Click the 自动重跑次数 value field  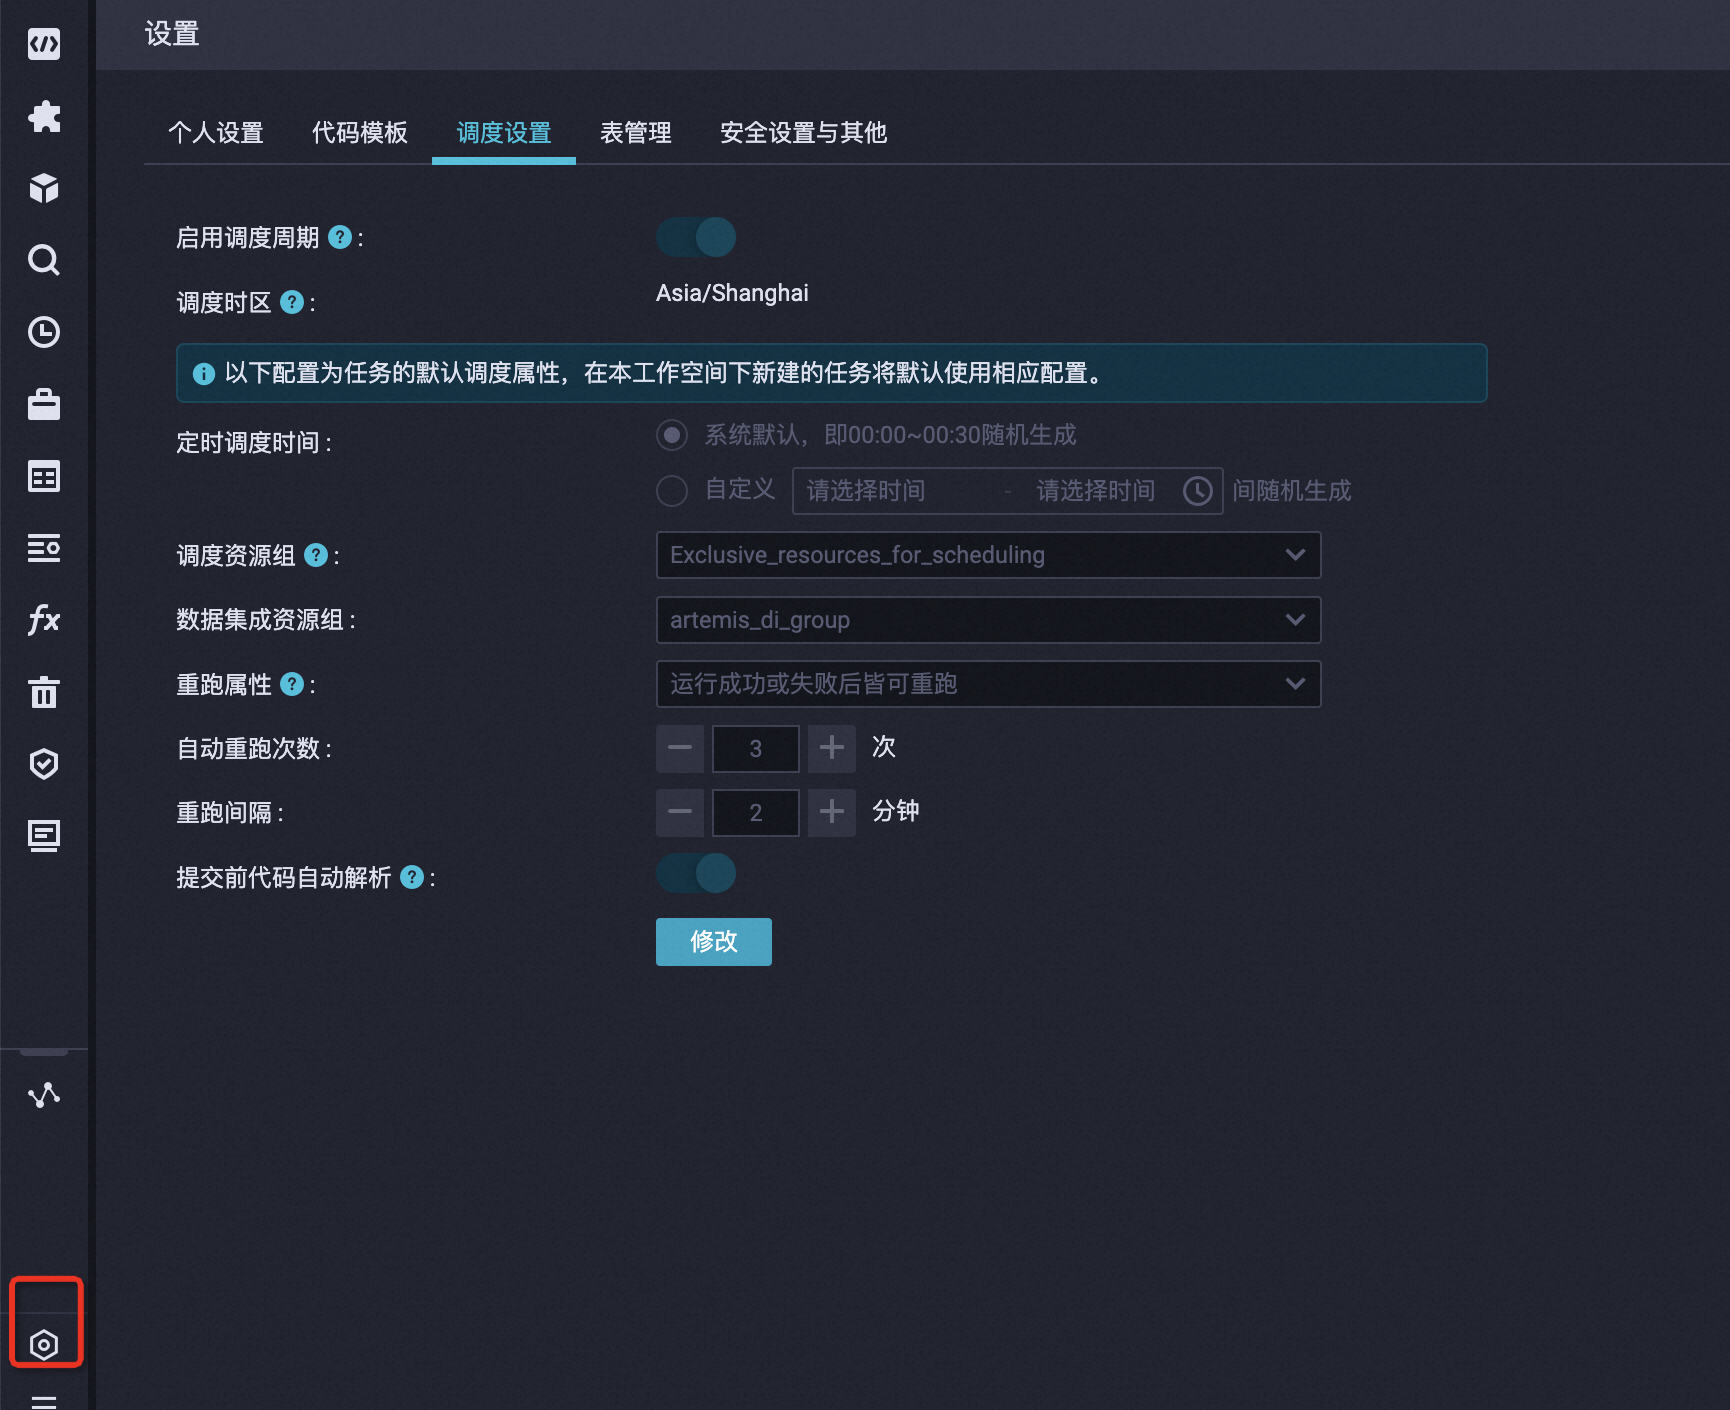tap(756, 749)
